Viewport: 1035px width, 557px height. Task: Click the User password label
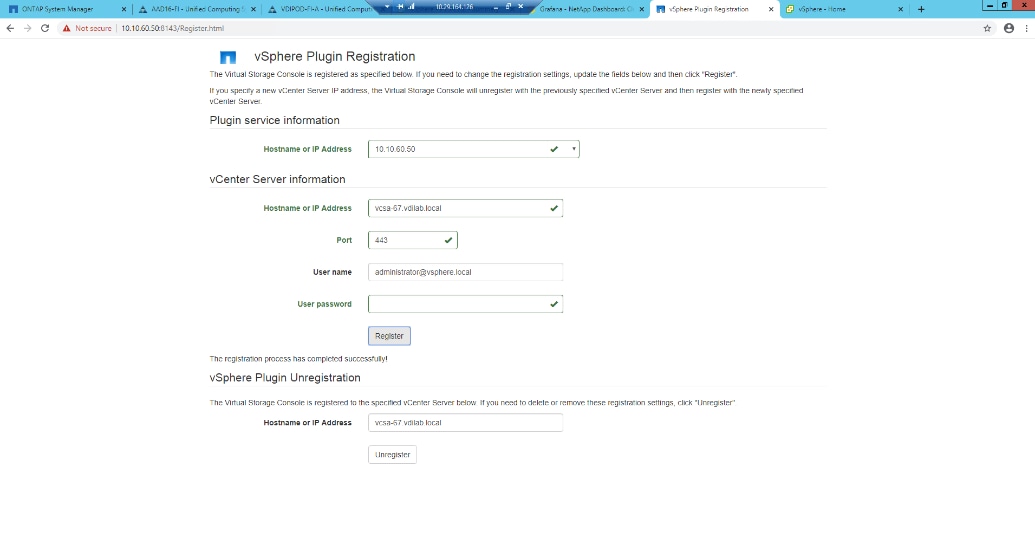pos(324,304)
